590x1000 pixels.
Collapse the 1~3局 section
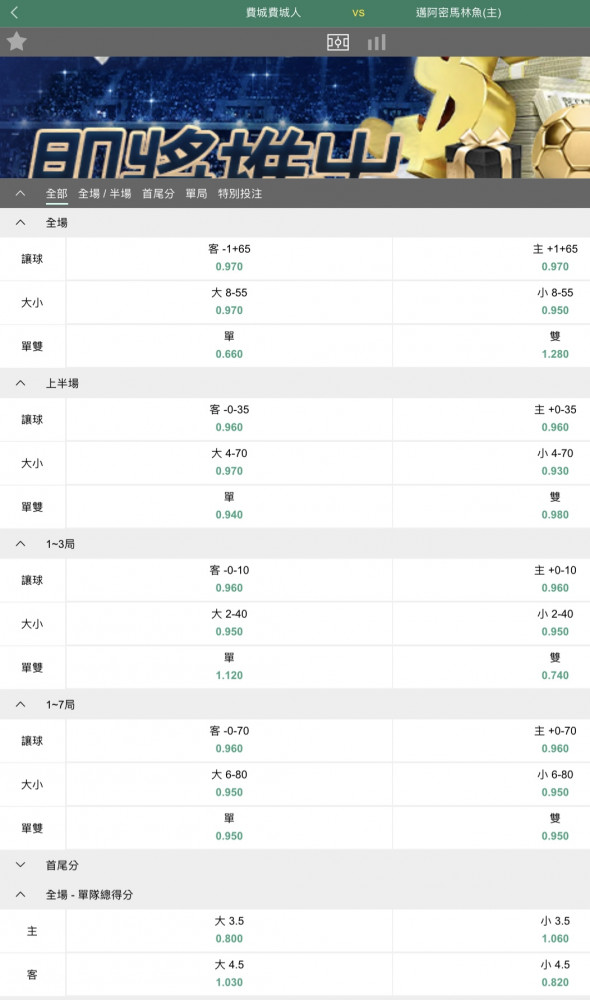coord(20,544)
